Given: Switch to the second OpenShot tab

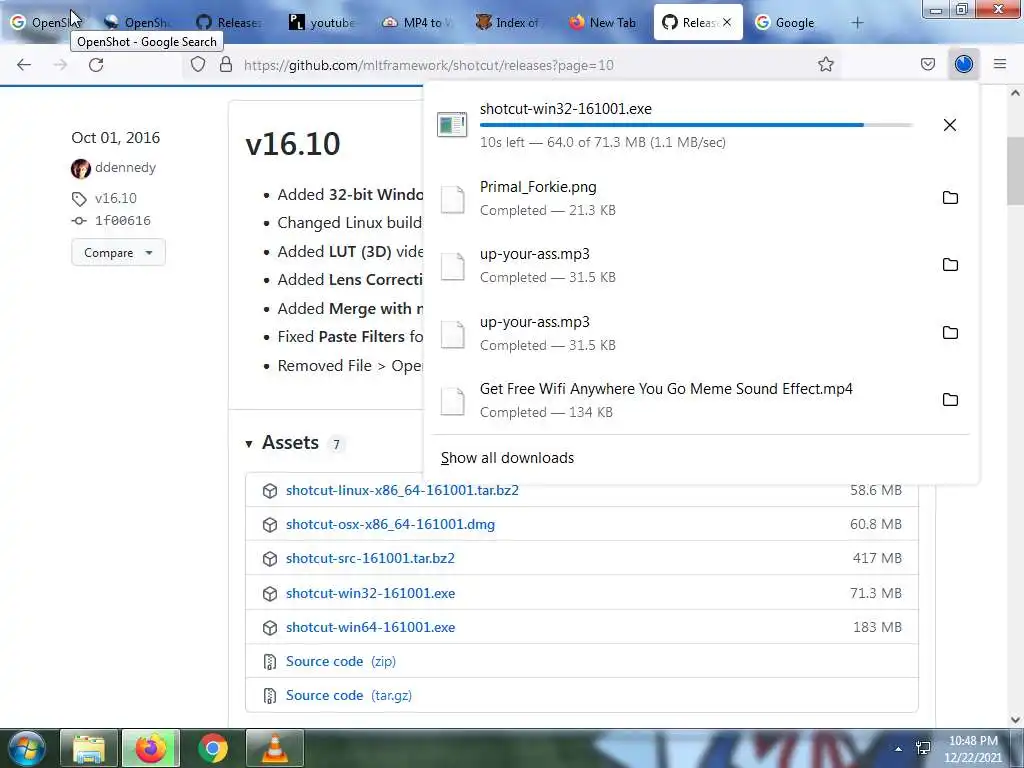Looking at the screenshot, I should tap(138, 22).
